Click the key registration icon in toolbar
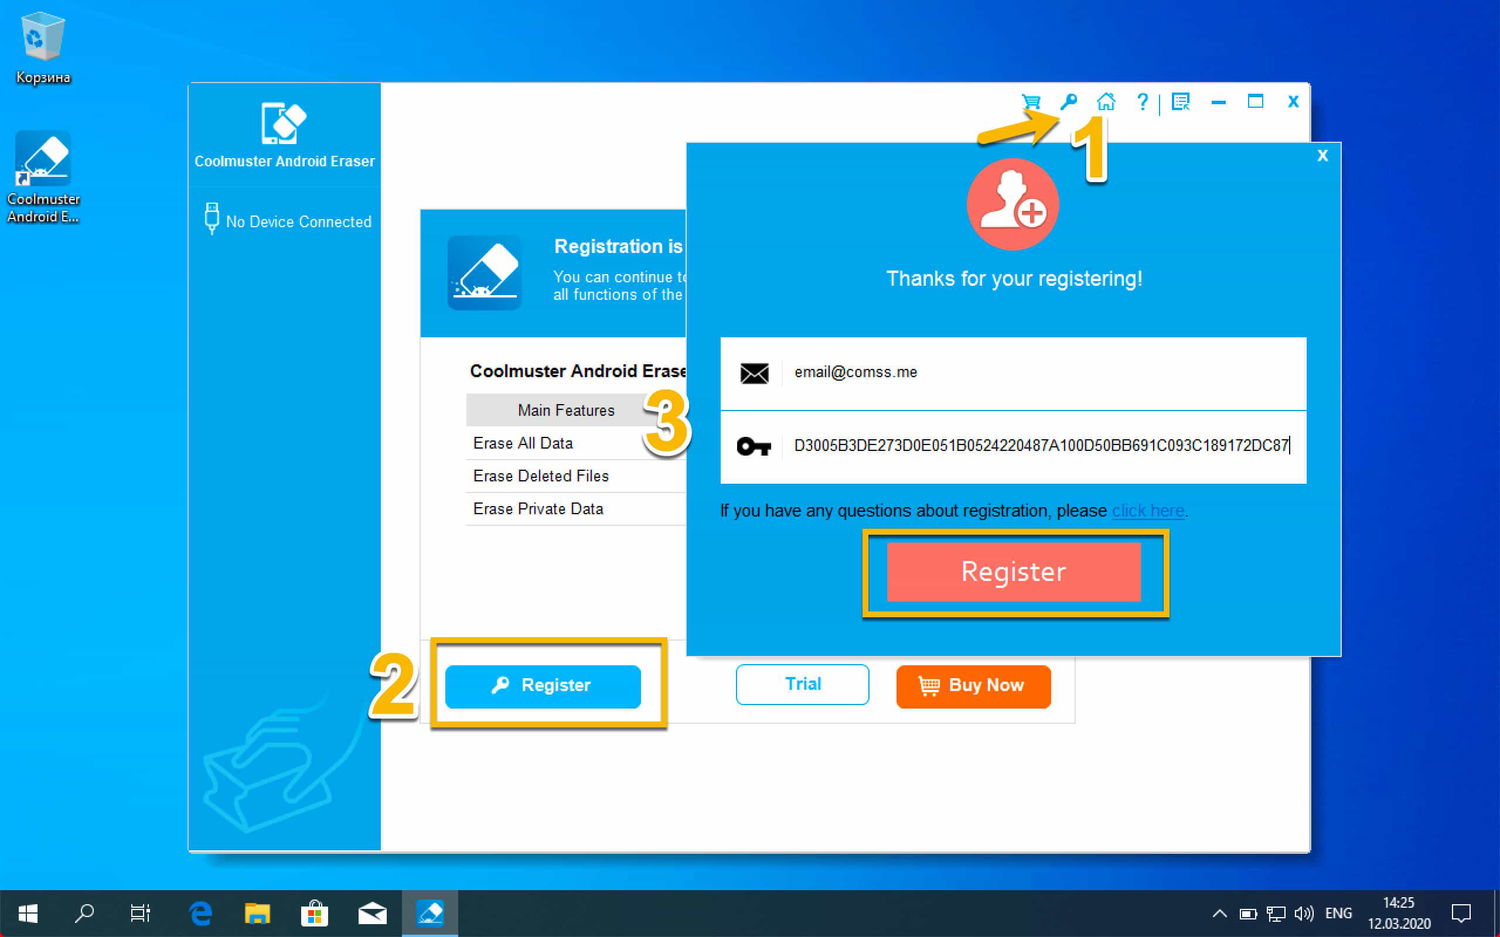 (1069, 102)
